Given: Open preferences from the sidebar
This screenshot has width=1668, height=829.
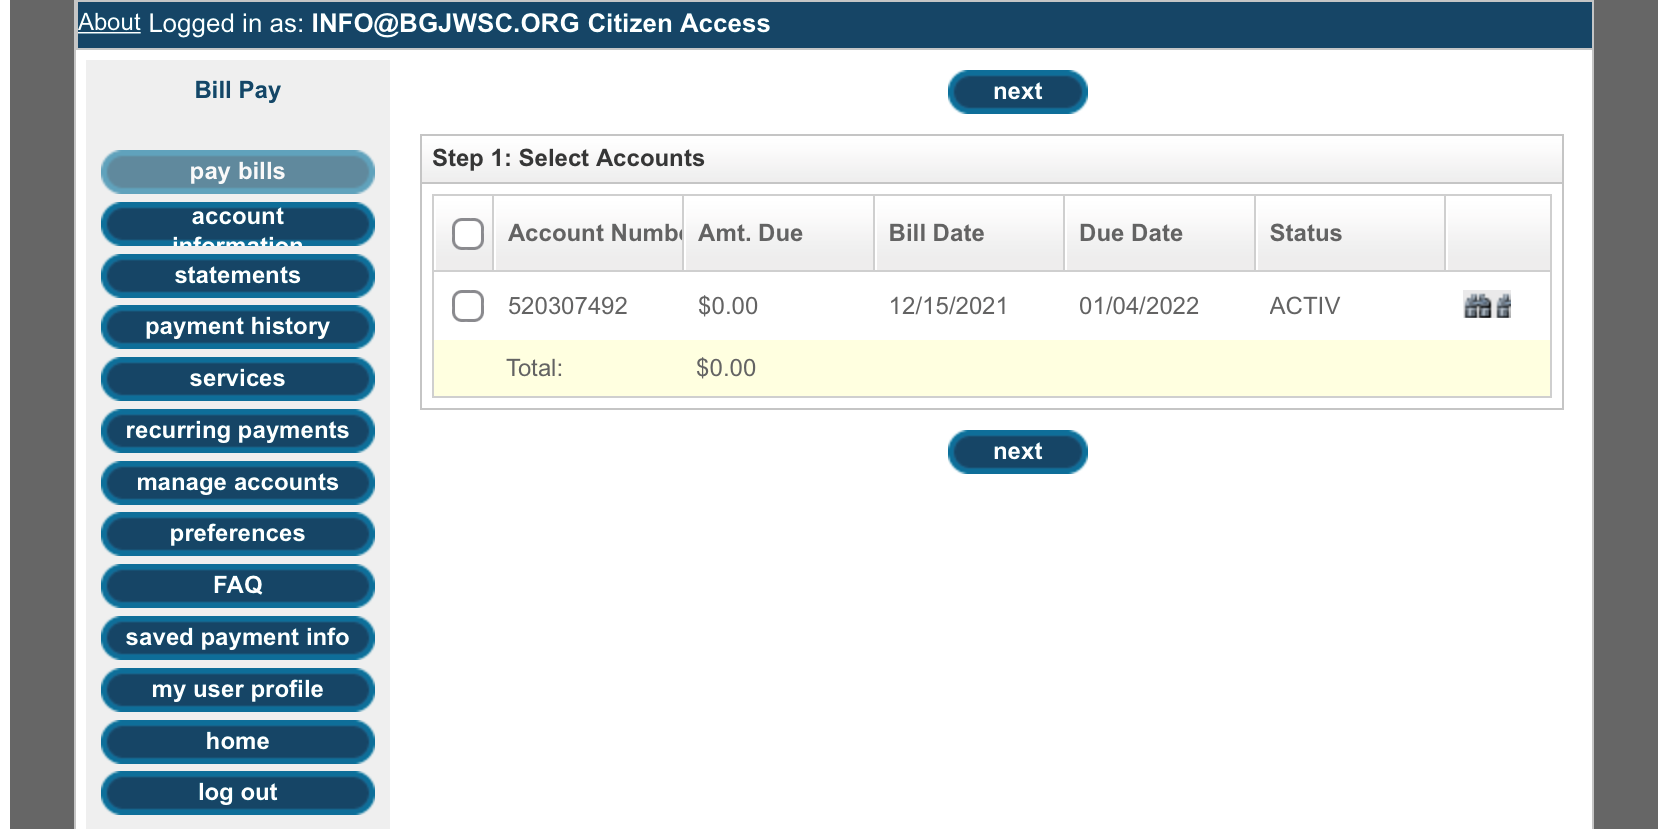Looking at the screenshot, I should point(238,534).
